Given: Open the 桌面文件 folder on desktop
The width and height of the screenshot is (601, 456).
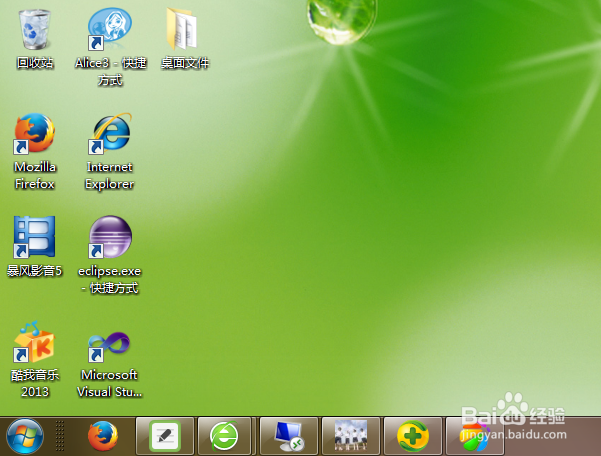Looking at the screenshot, I should pyautogui.click(x=182, y=29).
